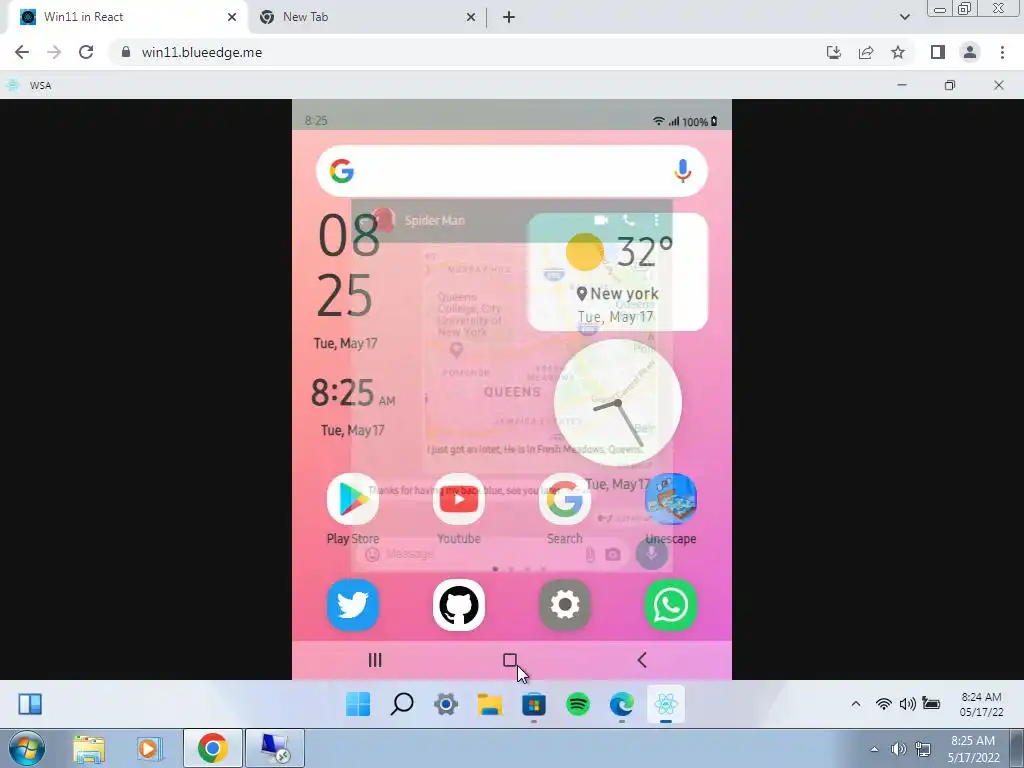
Task: Open the New york weather widget
Action: click(617, 272)
